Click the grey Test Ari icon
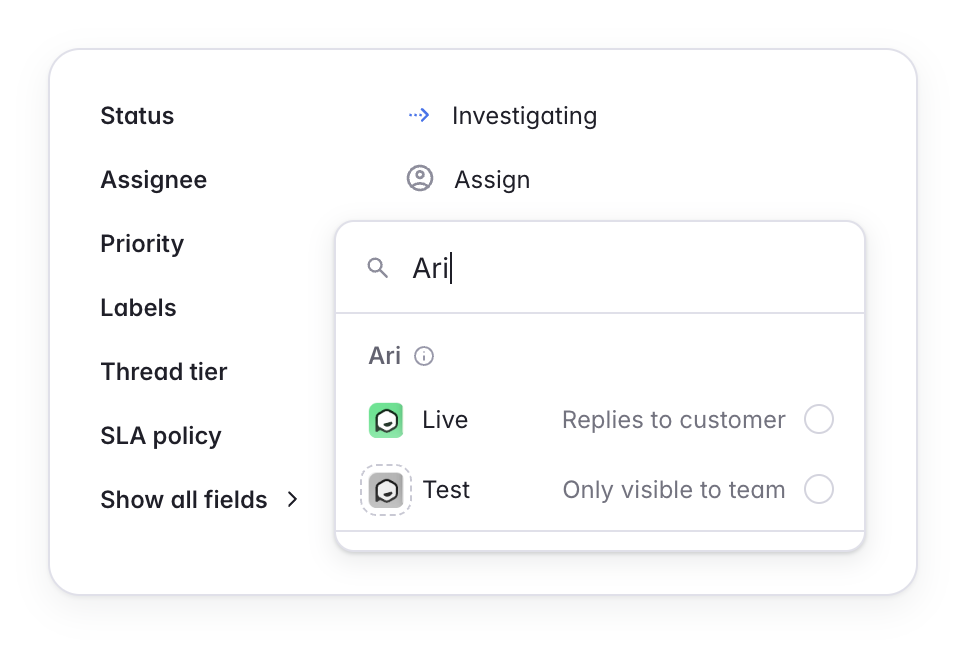The image size is (966, 660). tap(386, 491)
